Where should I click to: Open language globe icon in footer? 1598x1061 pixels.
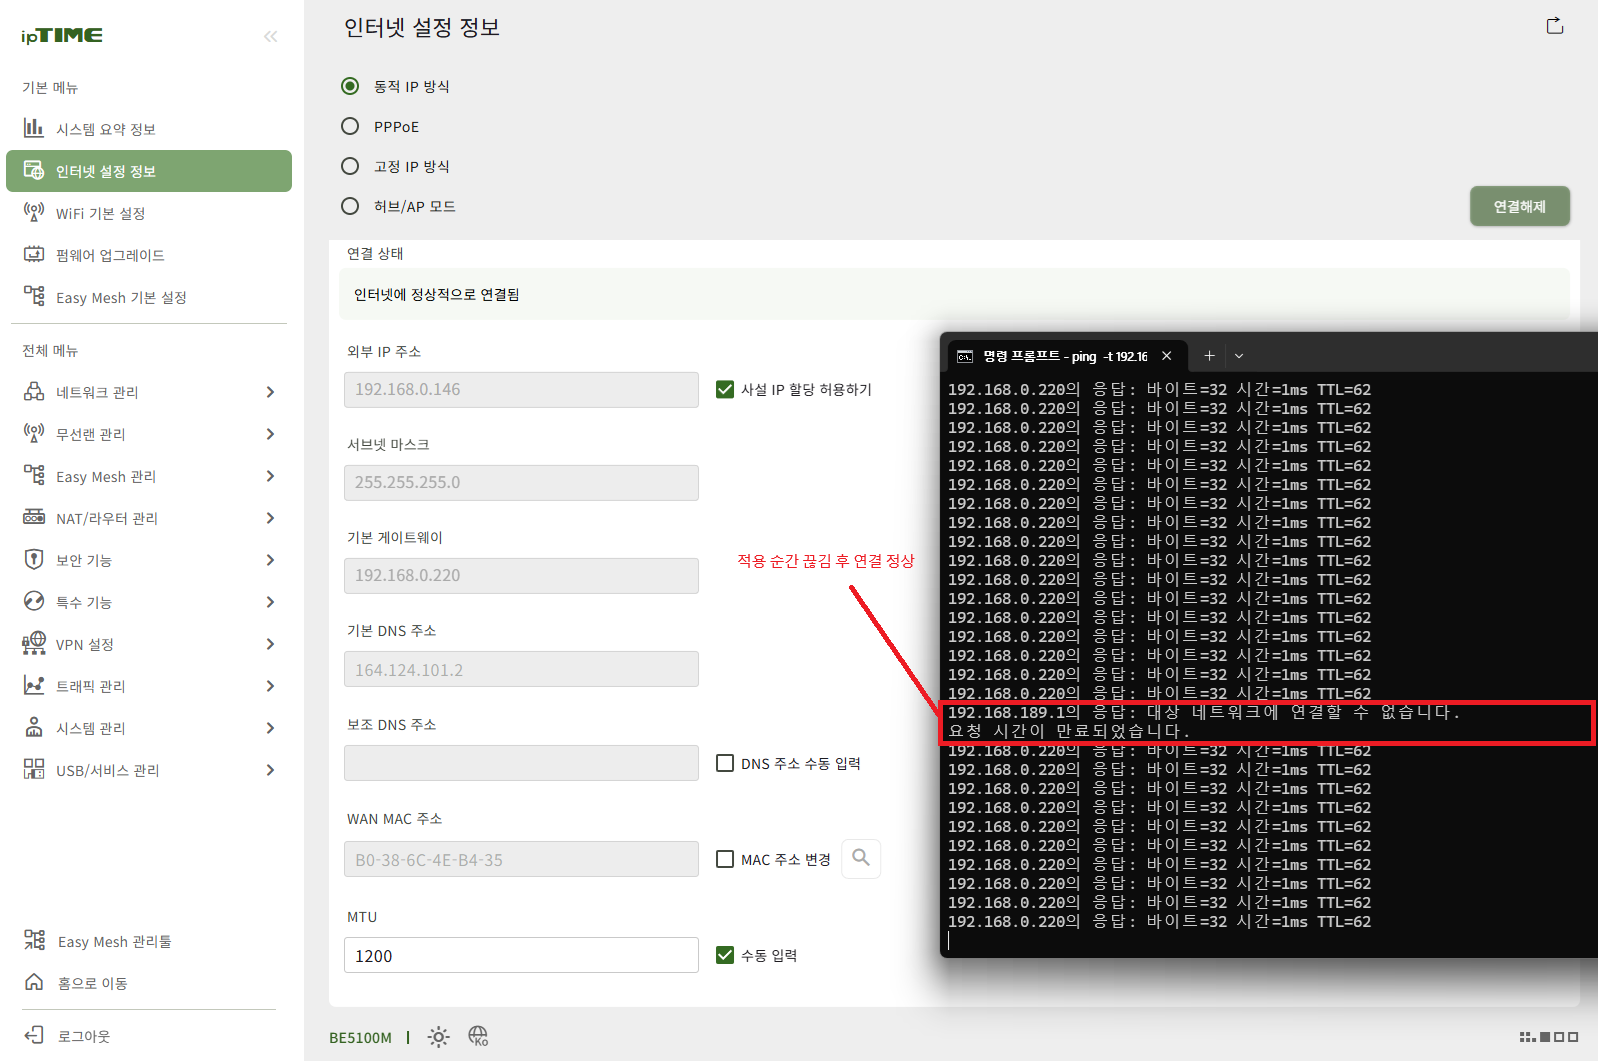tap(478, 1036)
